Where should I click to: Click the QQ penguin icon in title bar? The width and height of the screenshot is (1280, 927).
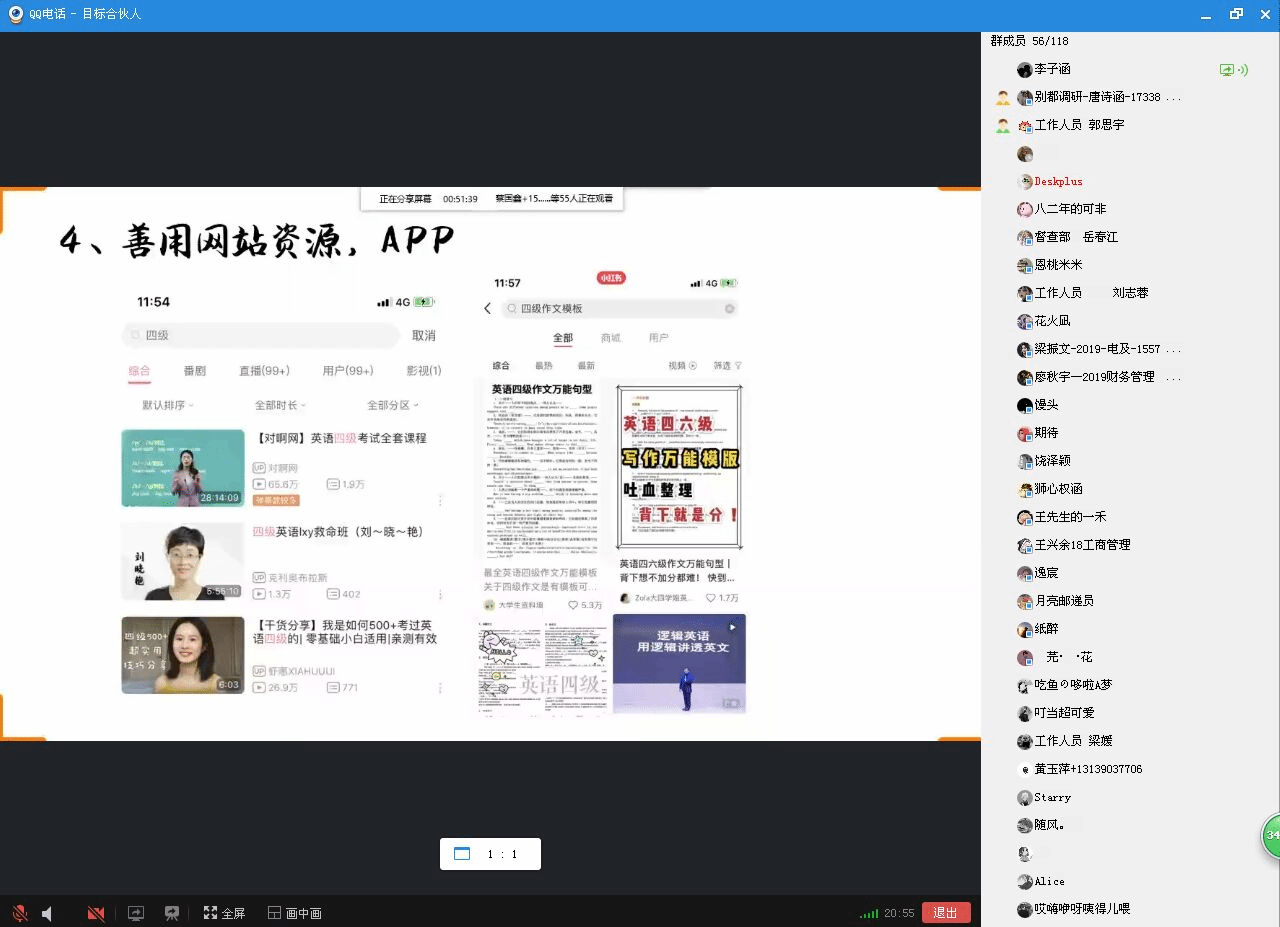[16, 14]
